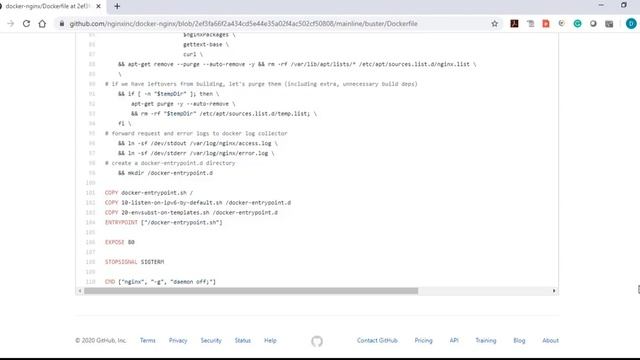Screen dimensions: 640x360
Task: Open the Privacy footer link
Action: coord(178,340)
